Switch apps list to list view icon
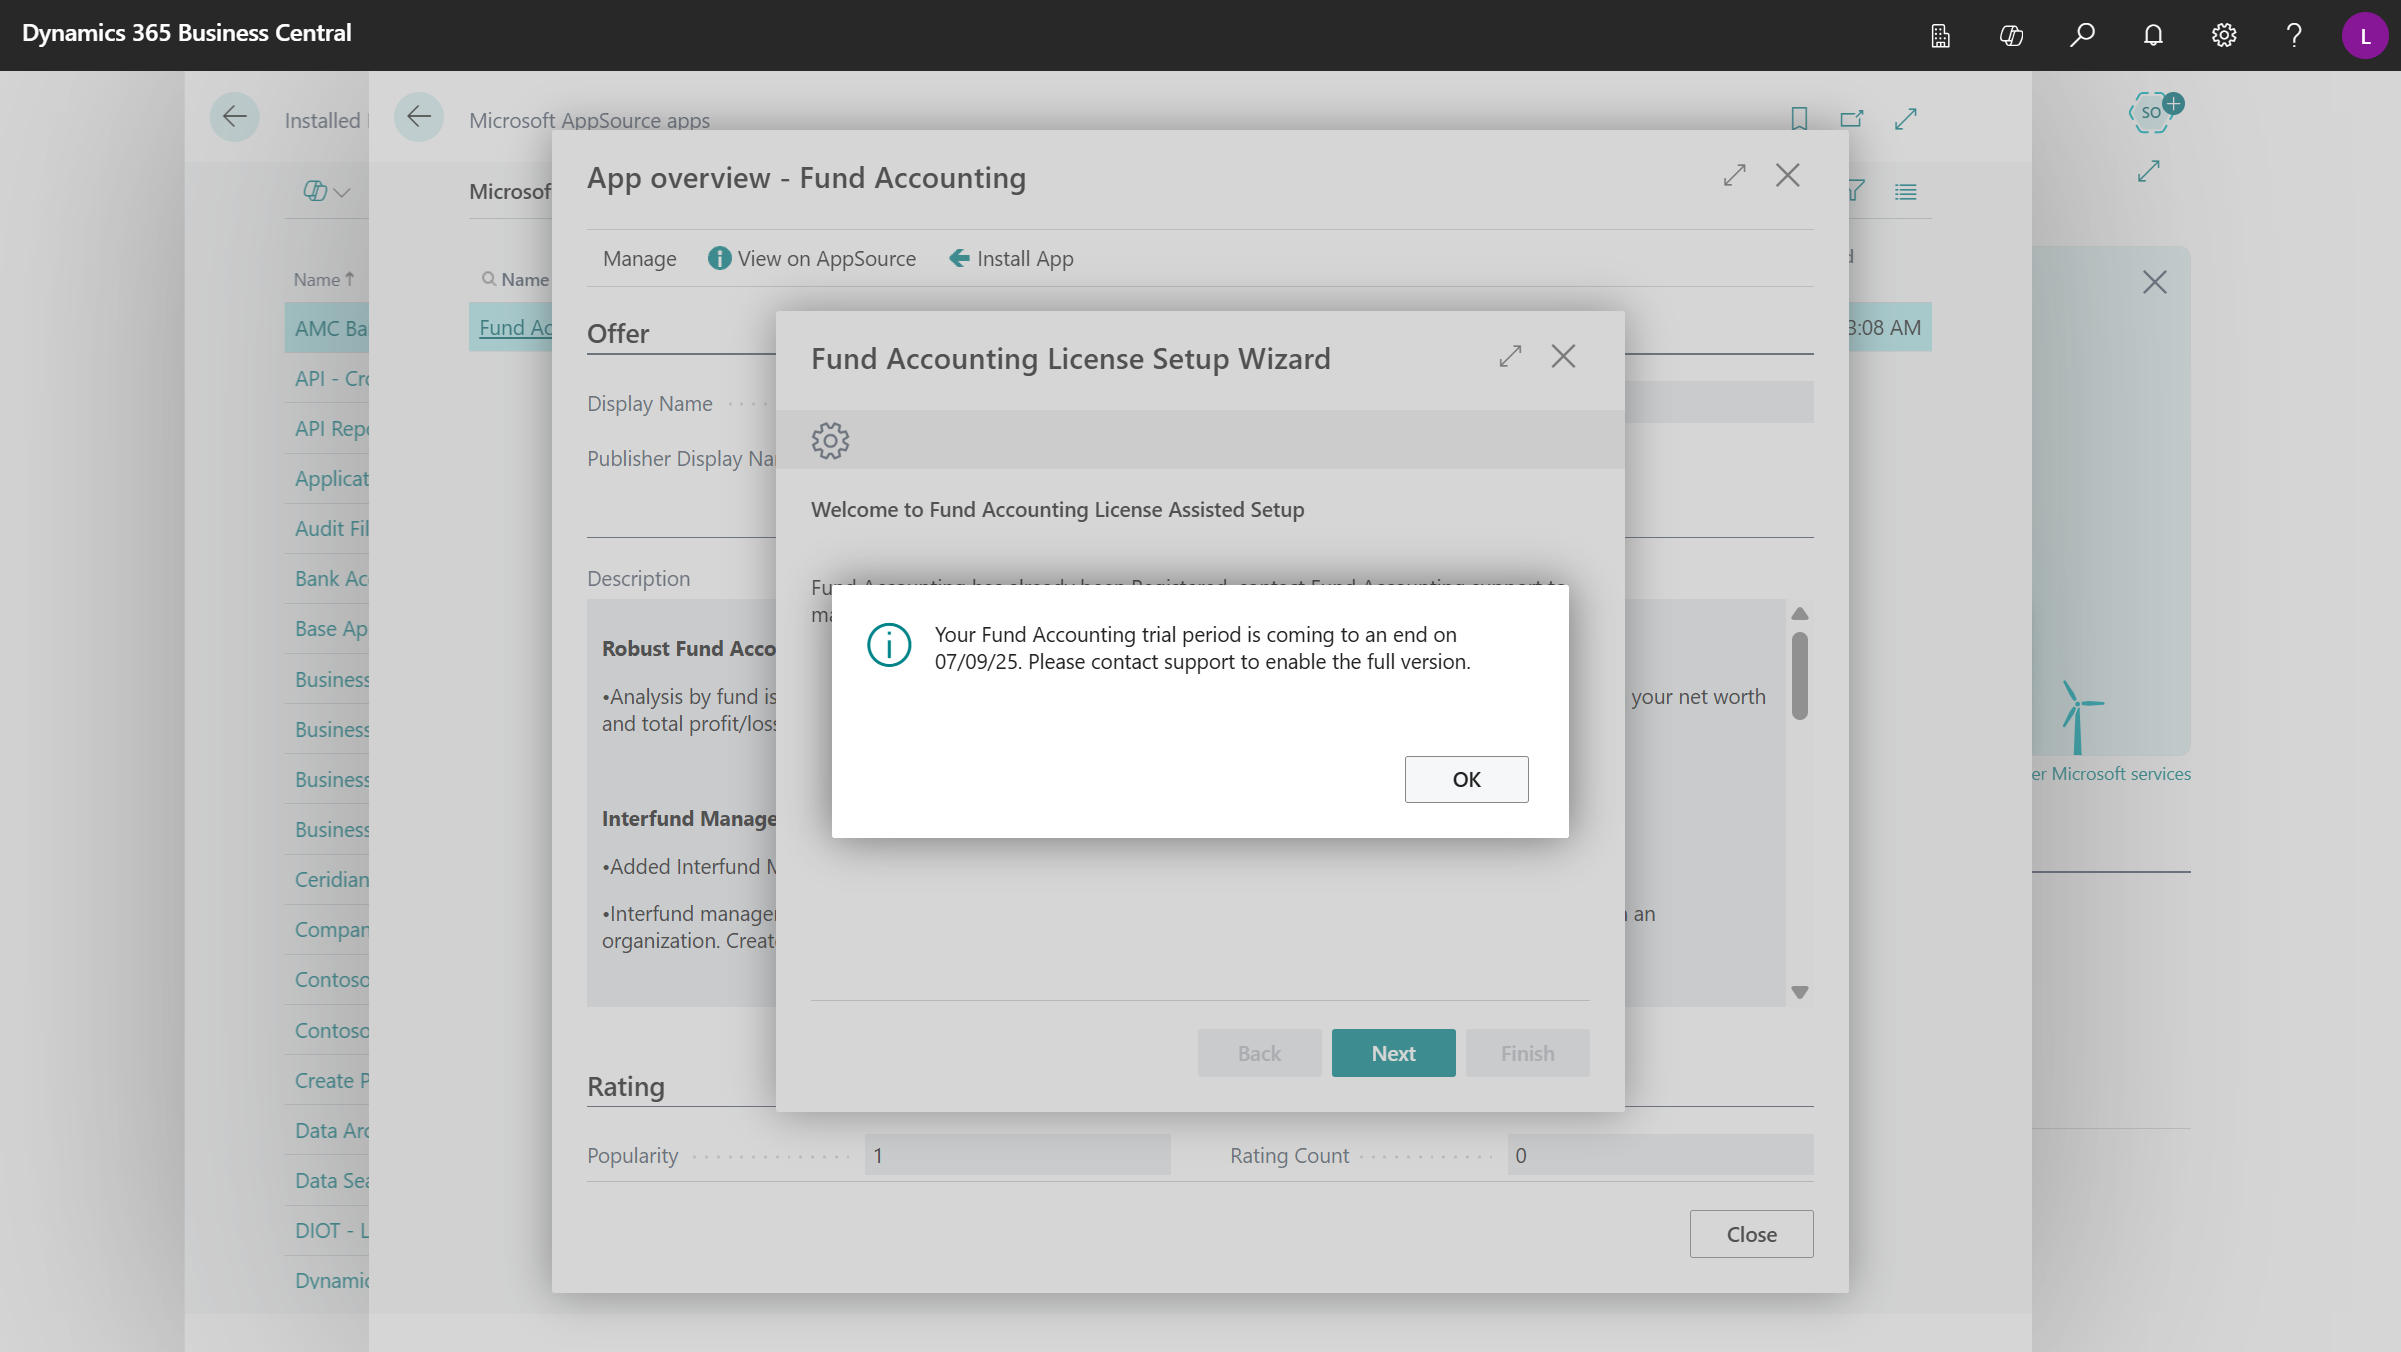 (1905, 191)
